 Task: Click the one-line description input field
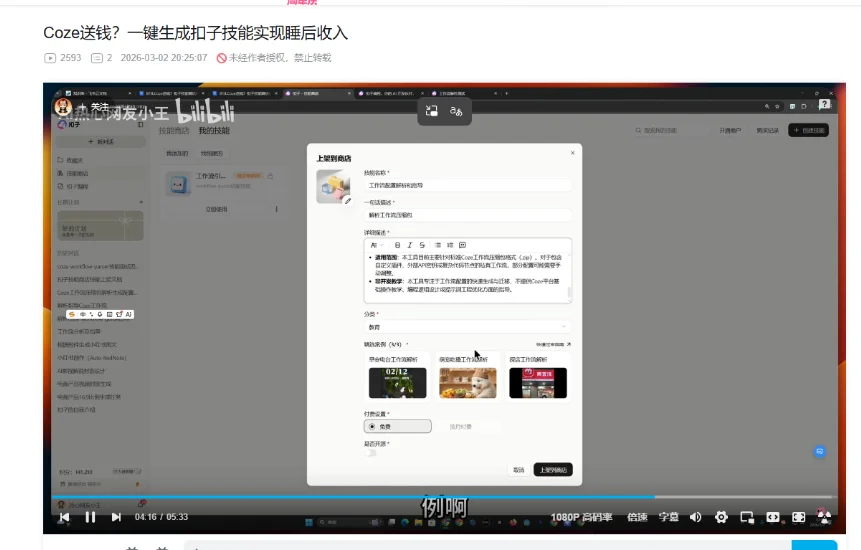tap(467, 215)
